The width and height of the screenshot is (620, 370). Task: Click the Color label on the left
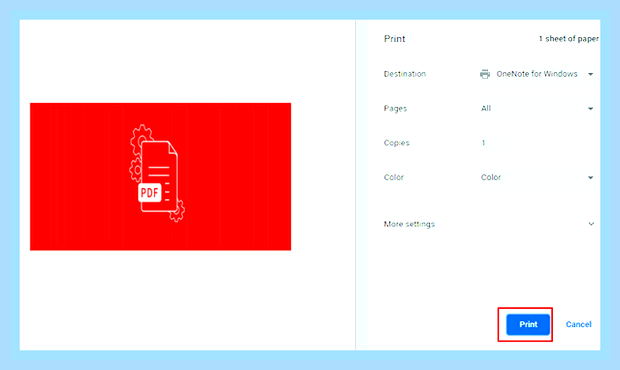(393, 177)
